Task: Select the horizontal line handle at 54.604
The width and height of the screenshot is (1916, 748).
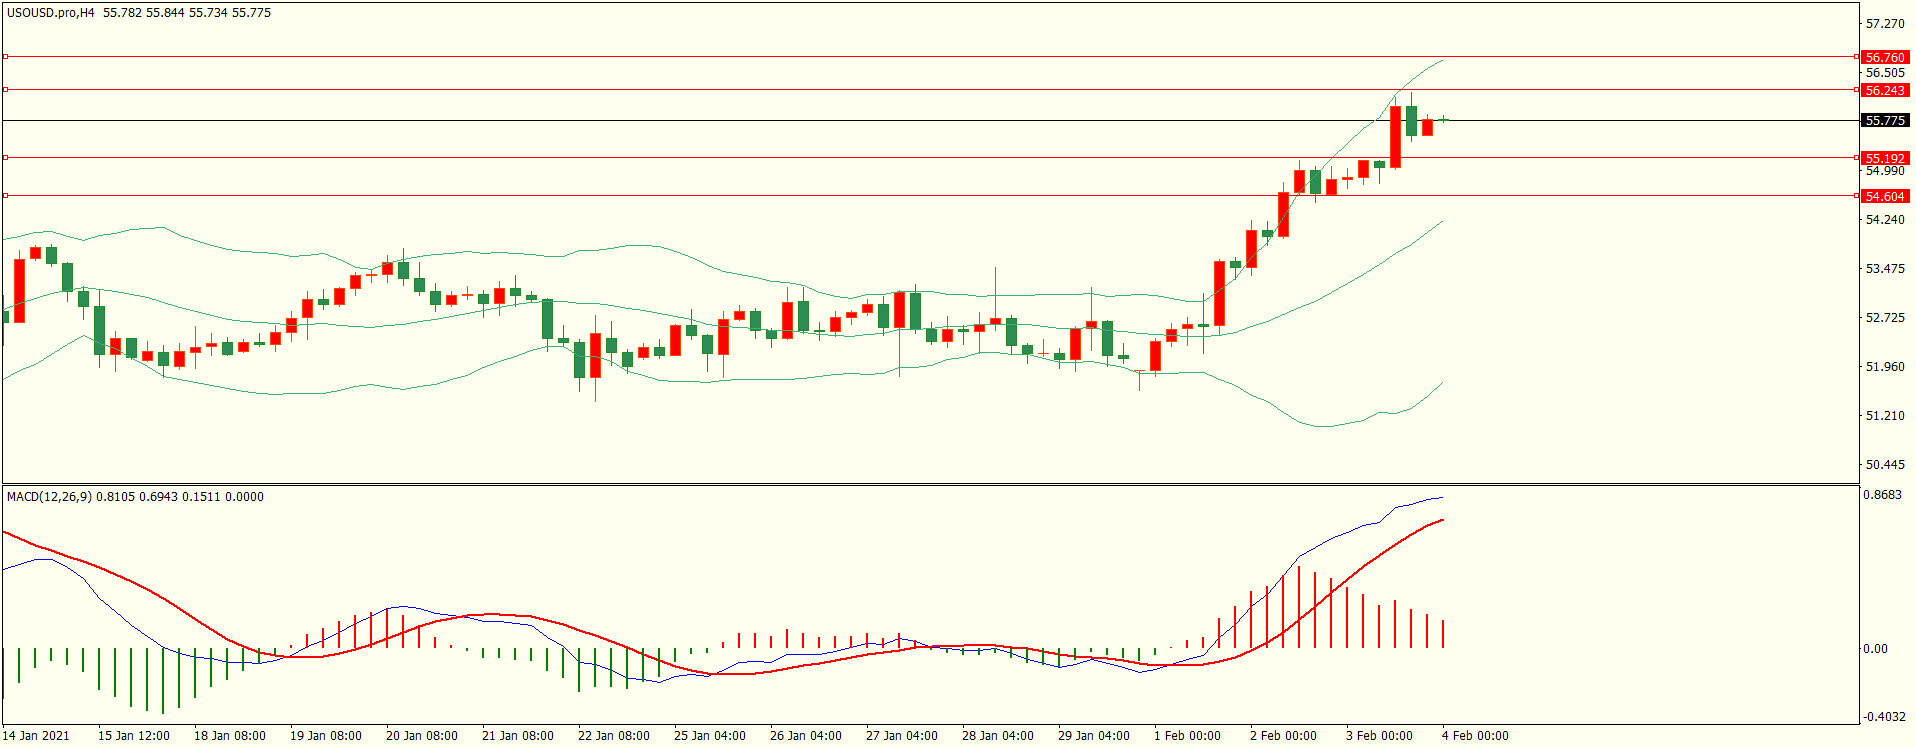Action: tap(6, 196)
